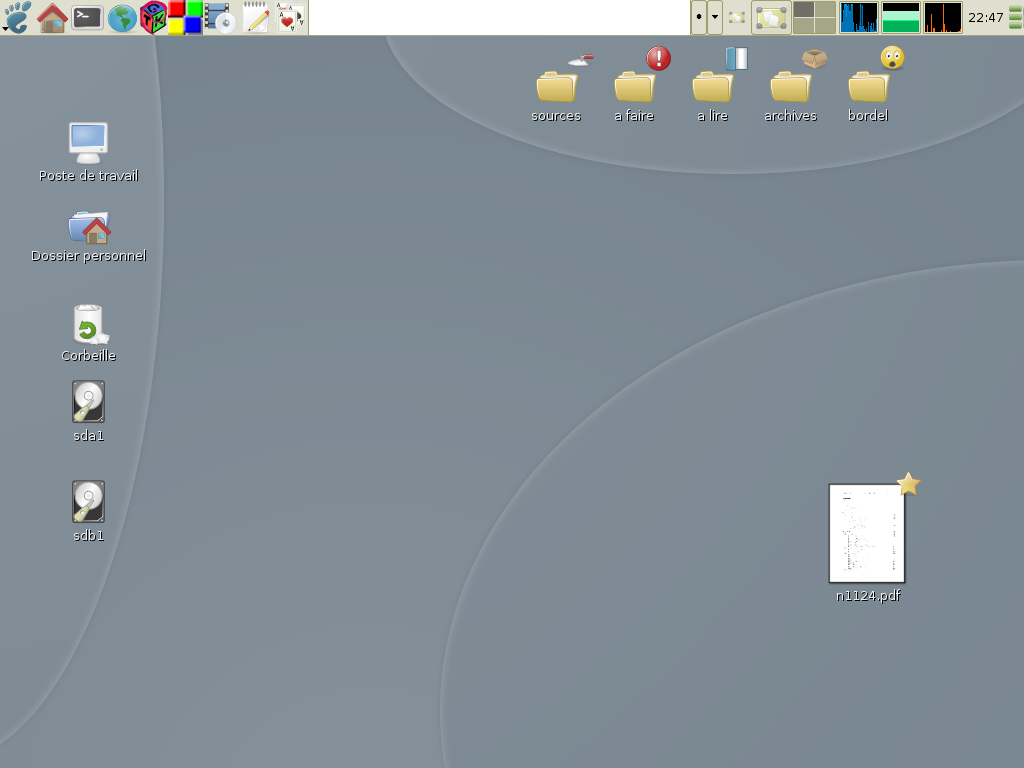The width and height of the screenshot is (1024, 768).
Task: Open the terminal launcher
Action: point(87,17)
